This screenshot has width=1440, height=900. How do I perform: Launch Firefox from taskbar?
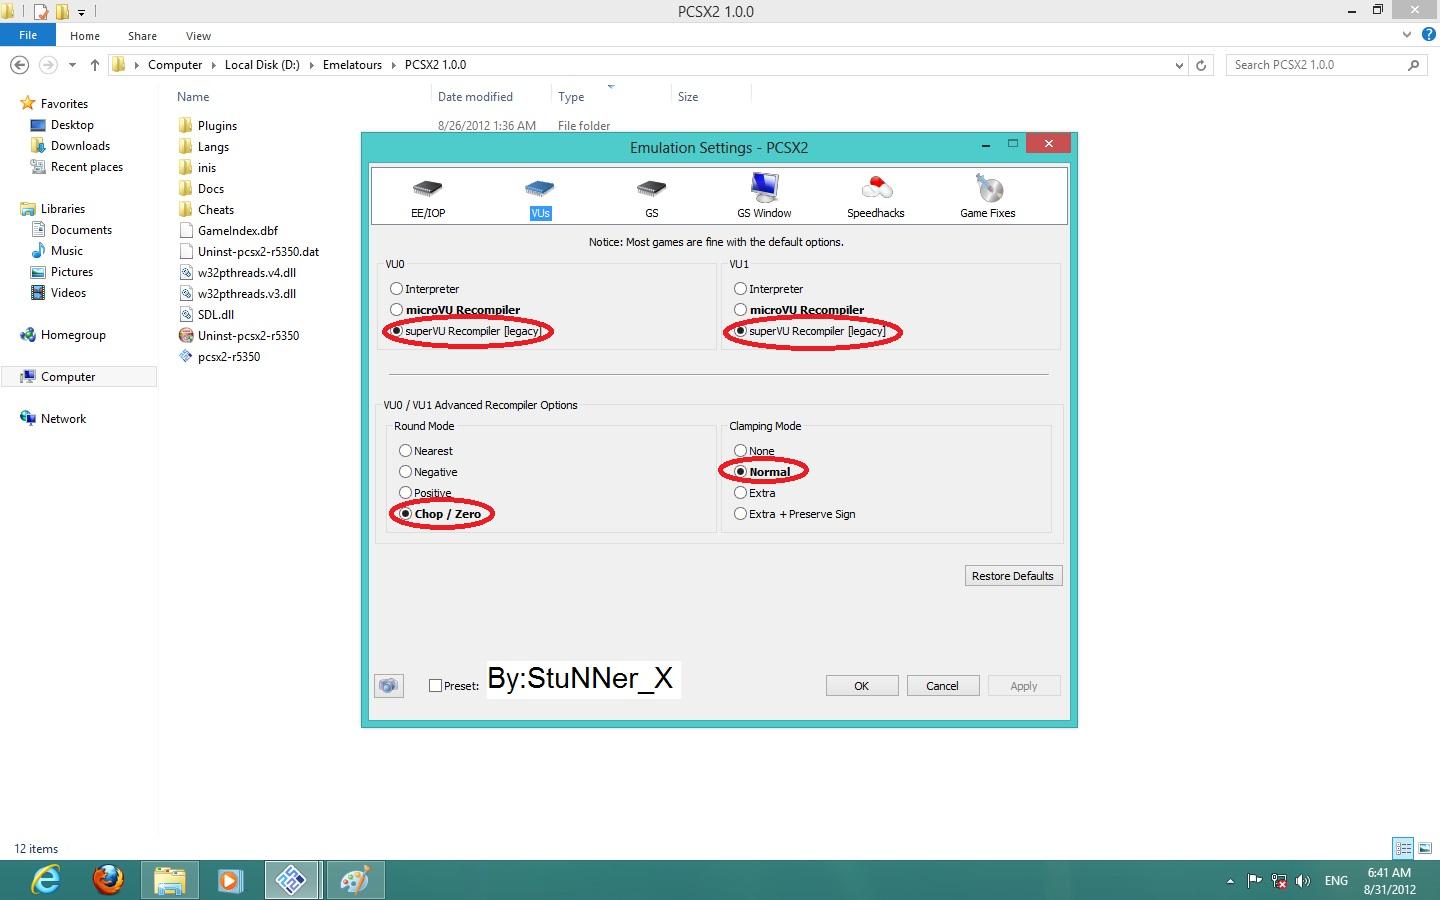click(108, 880)
